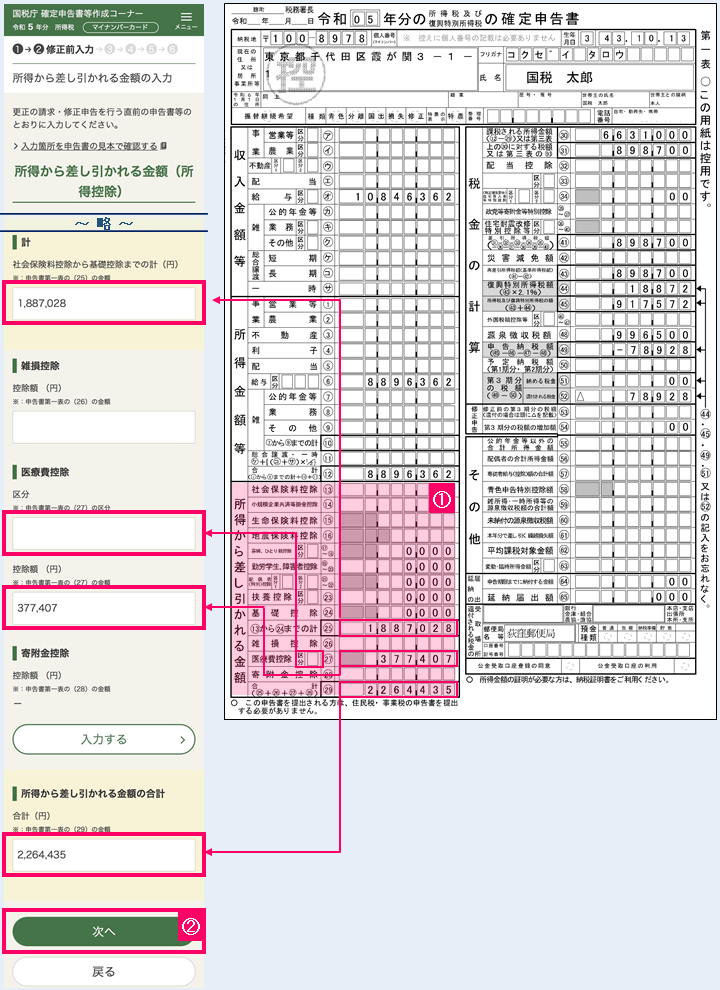
Task: Click 平均課税対象金額 row label
Action: pyautogui.click(x=519, y=551)
